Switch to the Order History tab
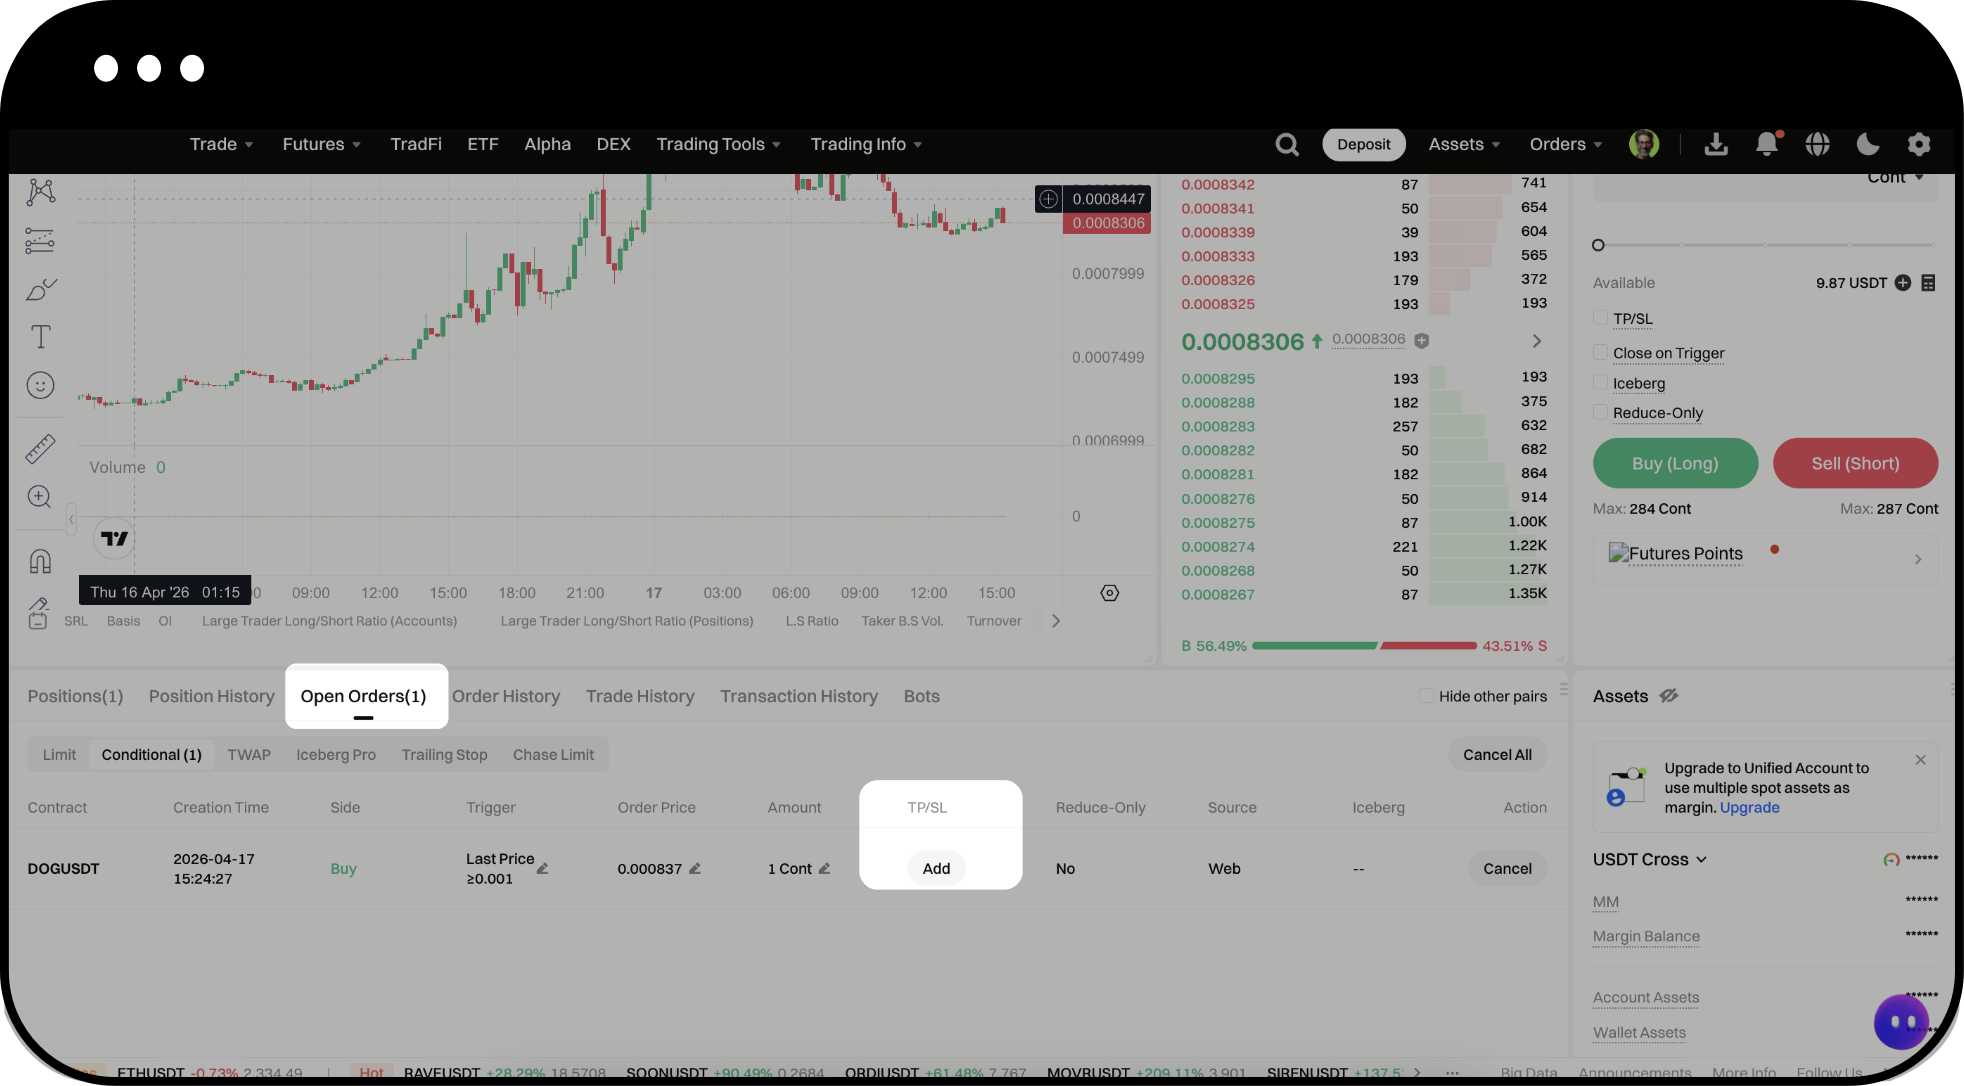 (x=506, y=696)
